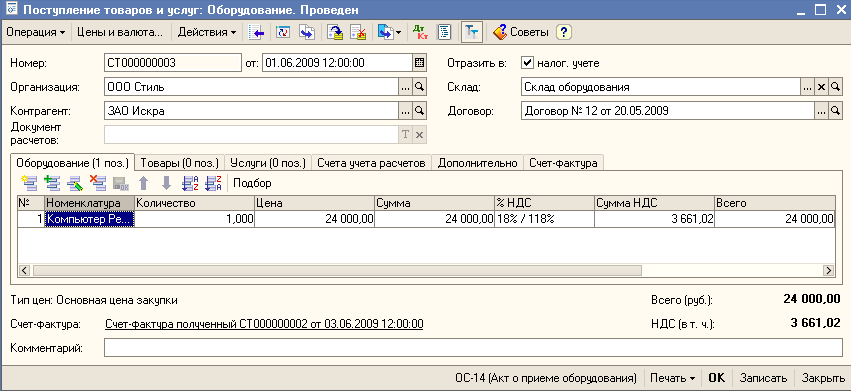Click the find-in-list blue arrow toolbar icon
Image resolution: width=851 pixels, height=391 pixels.
click(x=257, y=32)
